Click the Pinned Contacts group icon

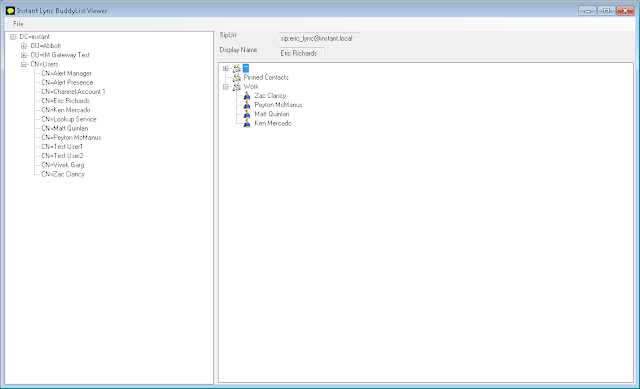pyautogui.click(x=237, y=78)
